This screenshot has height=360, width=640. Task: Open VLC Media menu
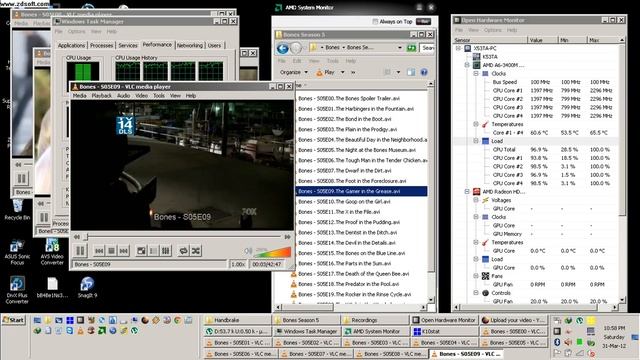click(80, 96)
